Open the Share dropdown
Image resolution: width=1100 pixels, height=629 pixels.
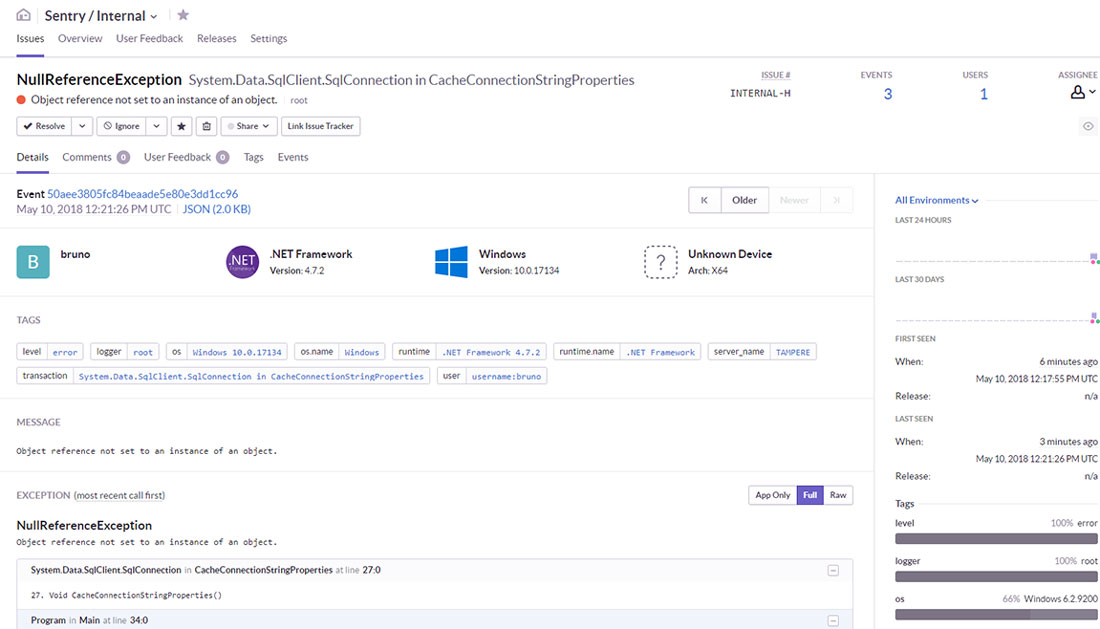coord(249,126)
